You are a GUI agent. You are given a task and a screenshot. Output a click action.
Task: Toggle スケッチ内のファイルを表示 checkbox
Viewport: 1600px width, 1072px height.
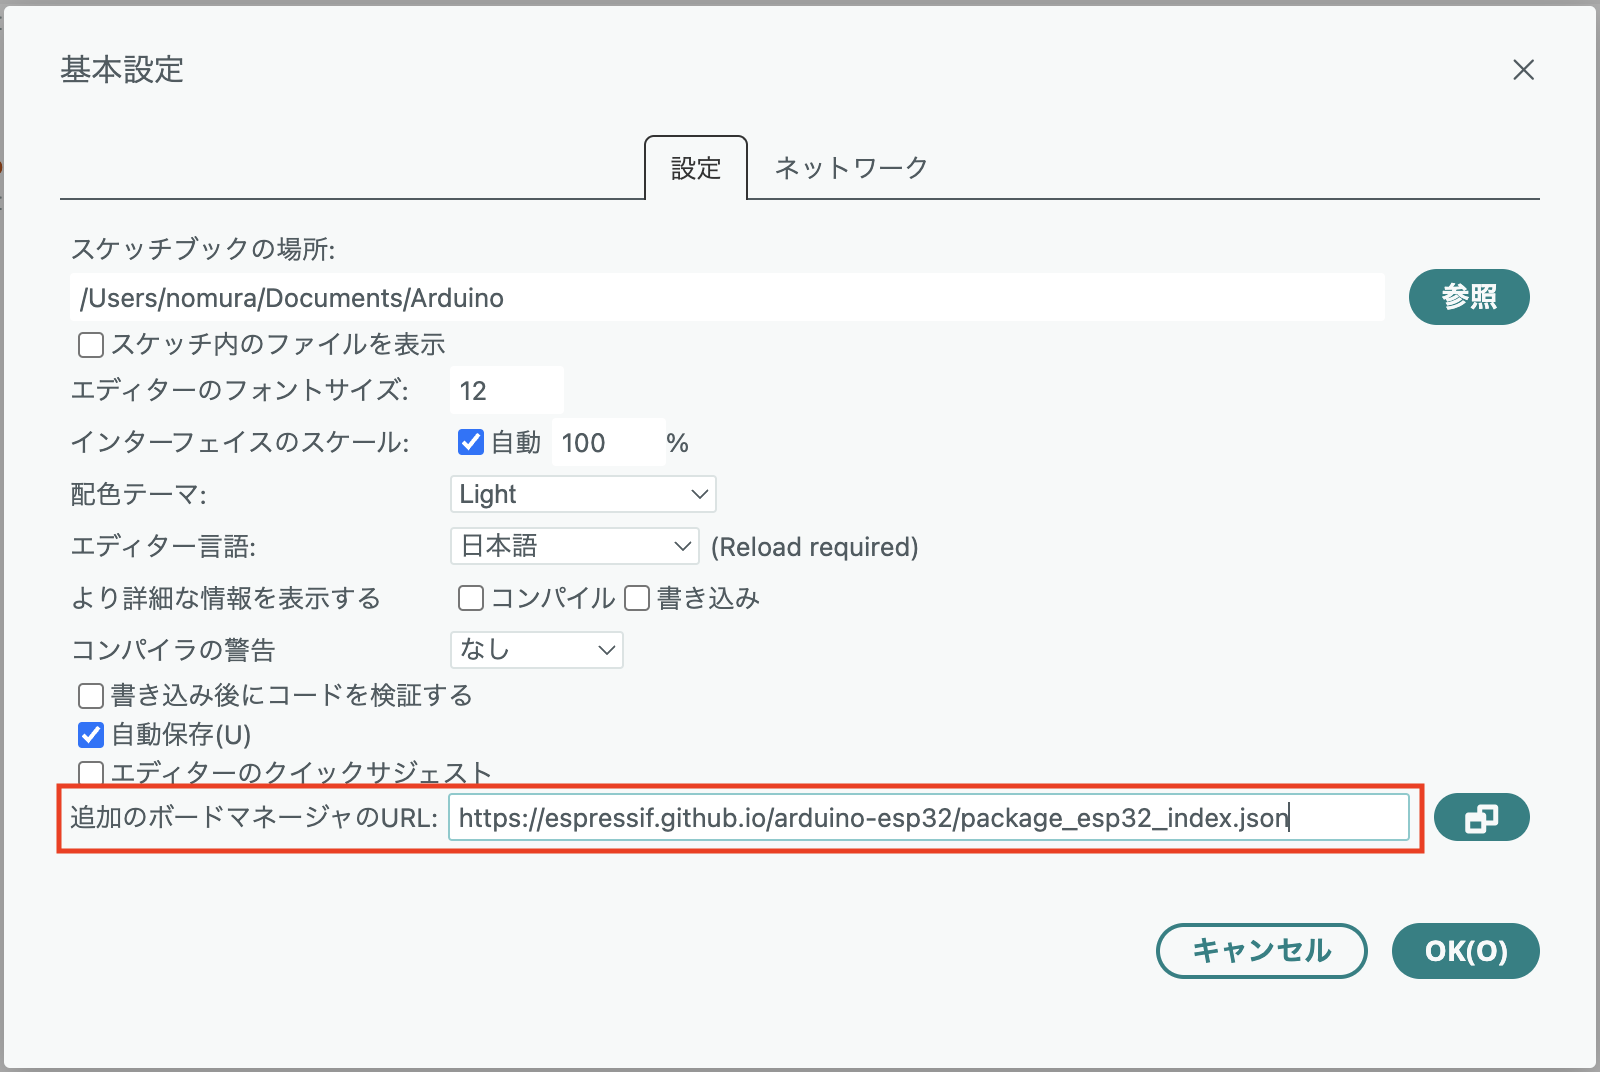91,345
